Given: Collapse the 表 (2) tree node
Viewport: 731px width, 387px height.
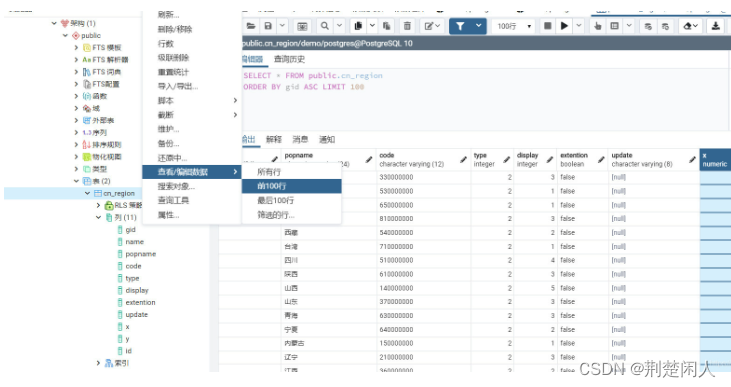Looking at the screenshot, I should [76, 181].
